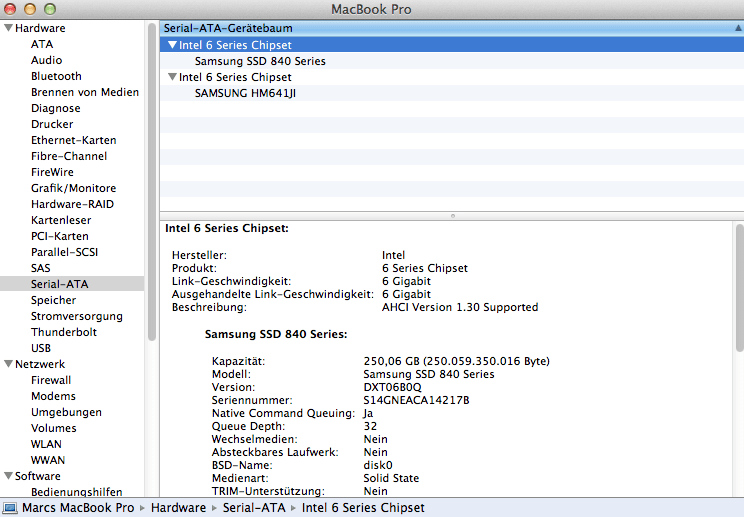The image size is (744, 517).
Task: Select Modems under Netzwerk
Action: [53, 397]
